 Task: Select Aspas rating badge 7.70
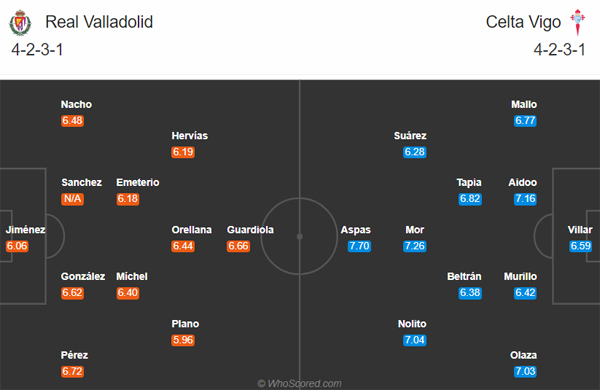click(359, 246)
